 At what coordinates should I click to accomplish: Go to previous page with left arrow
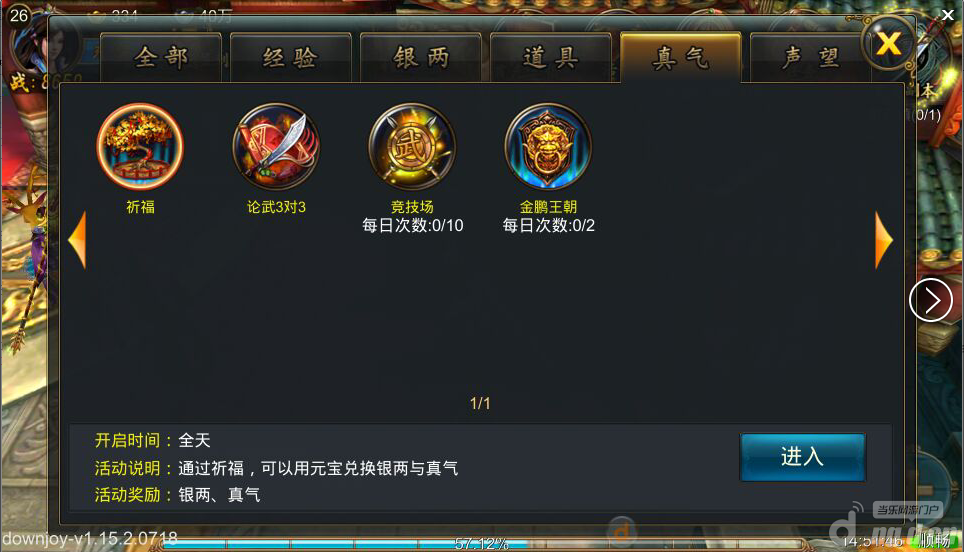click(x=77, y=240)
